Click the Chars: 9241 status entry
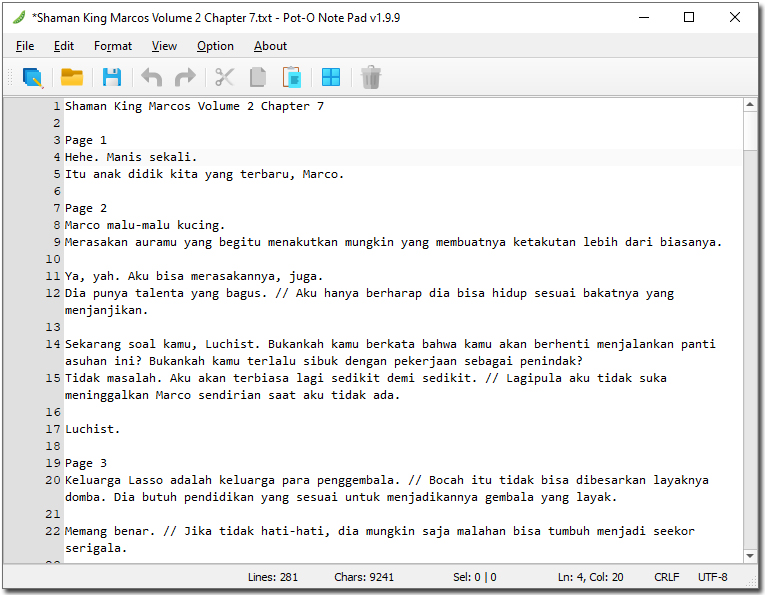The image size is (765, 595). point(364,577)
